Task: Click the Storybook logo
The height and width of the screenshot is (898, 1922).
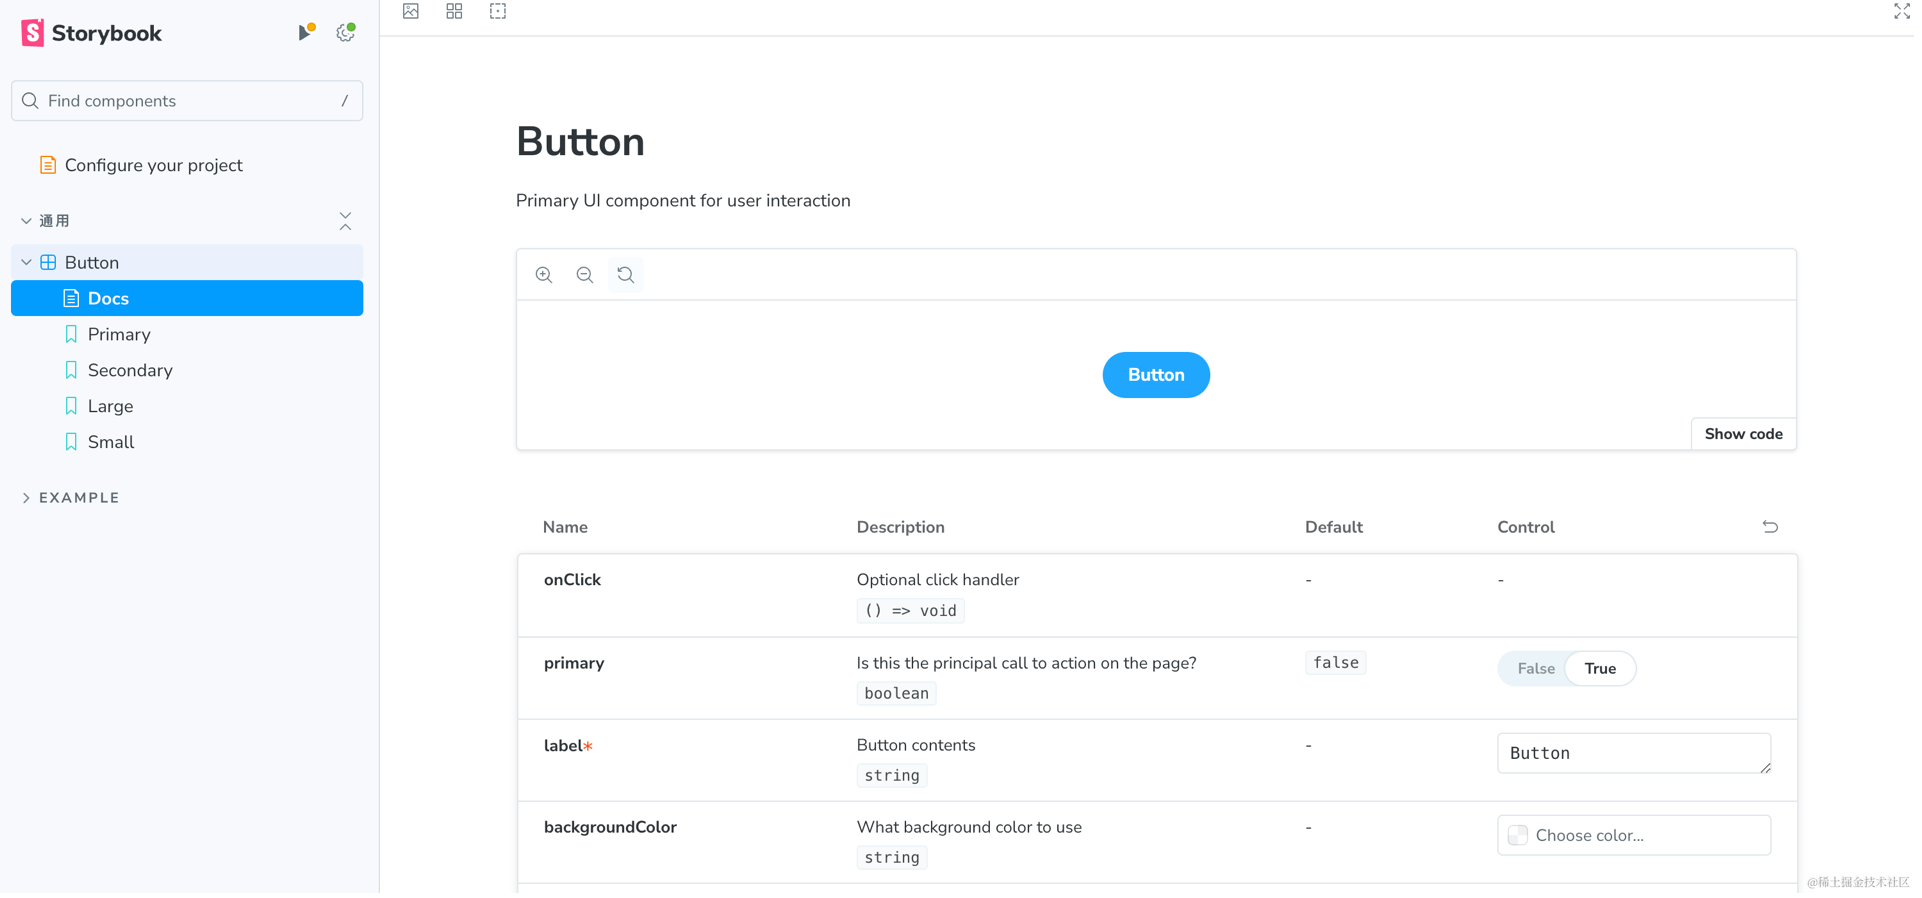Action: 91,33
